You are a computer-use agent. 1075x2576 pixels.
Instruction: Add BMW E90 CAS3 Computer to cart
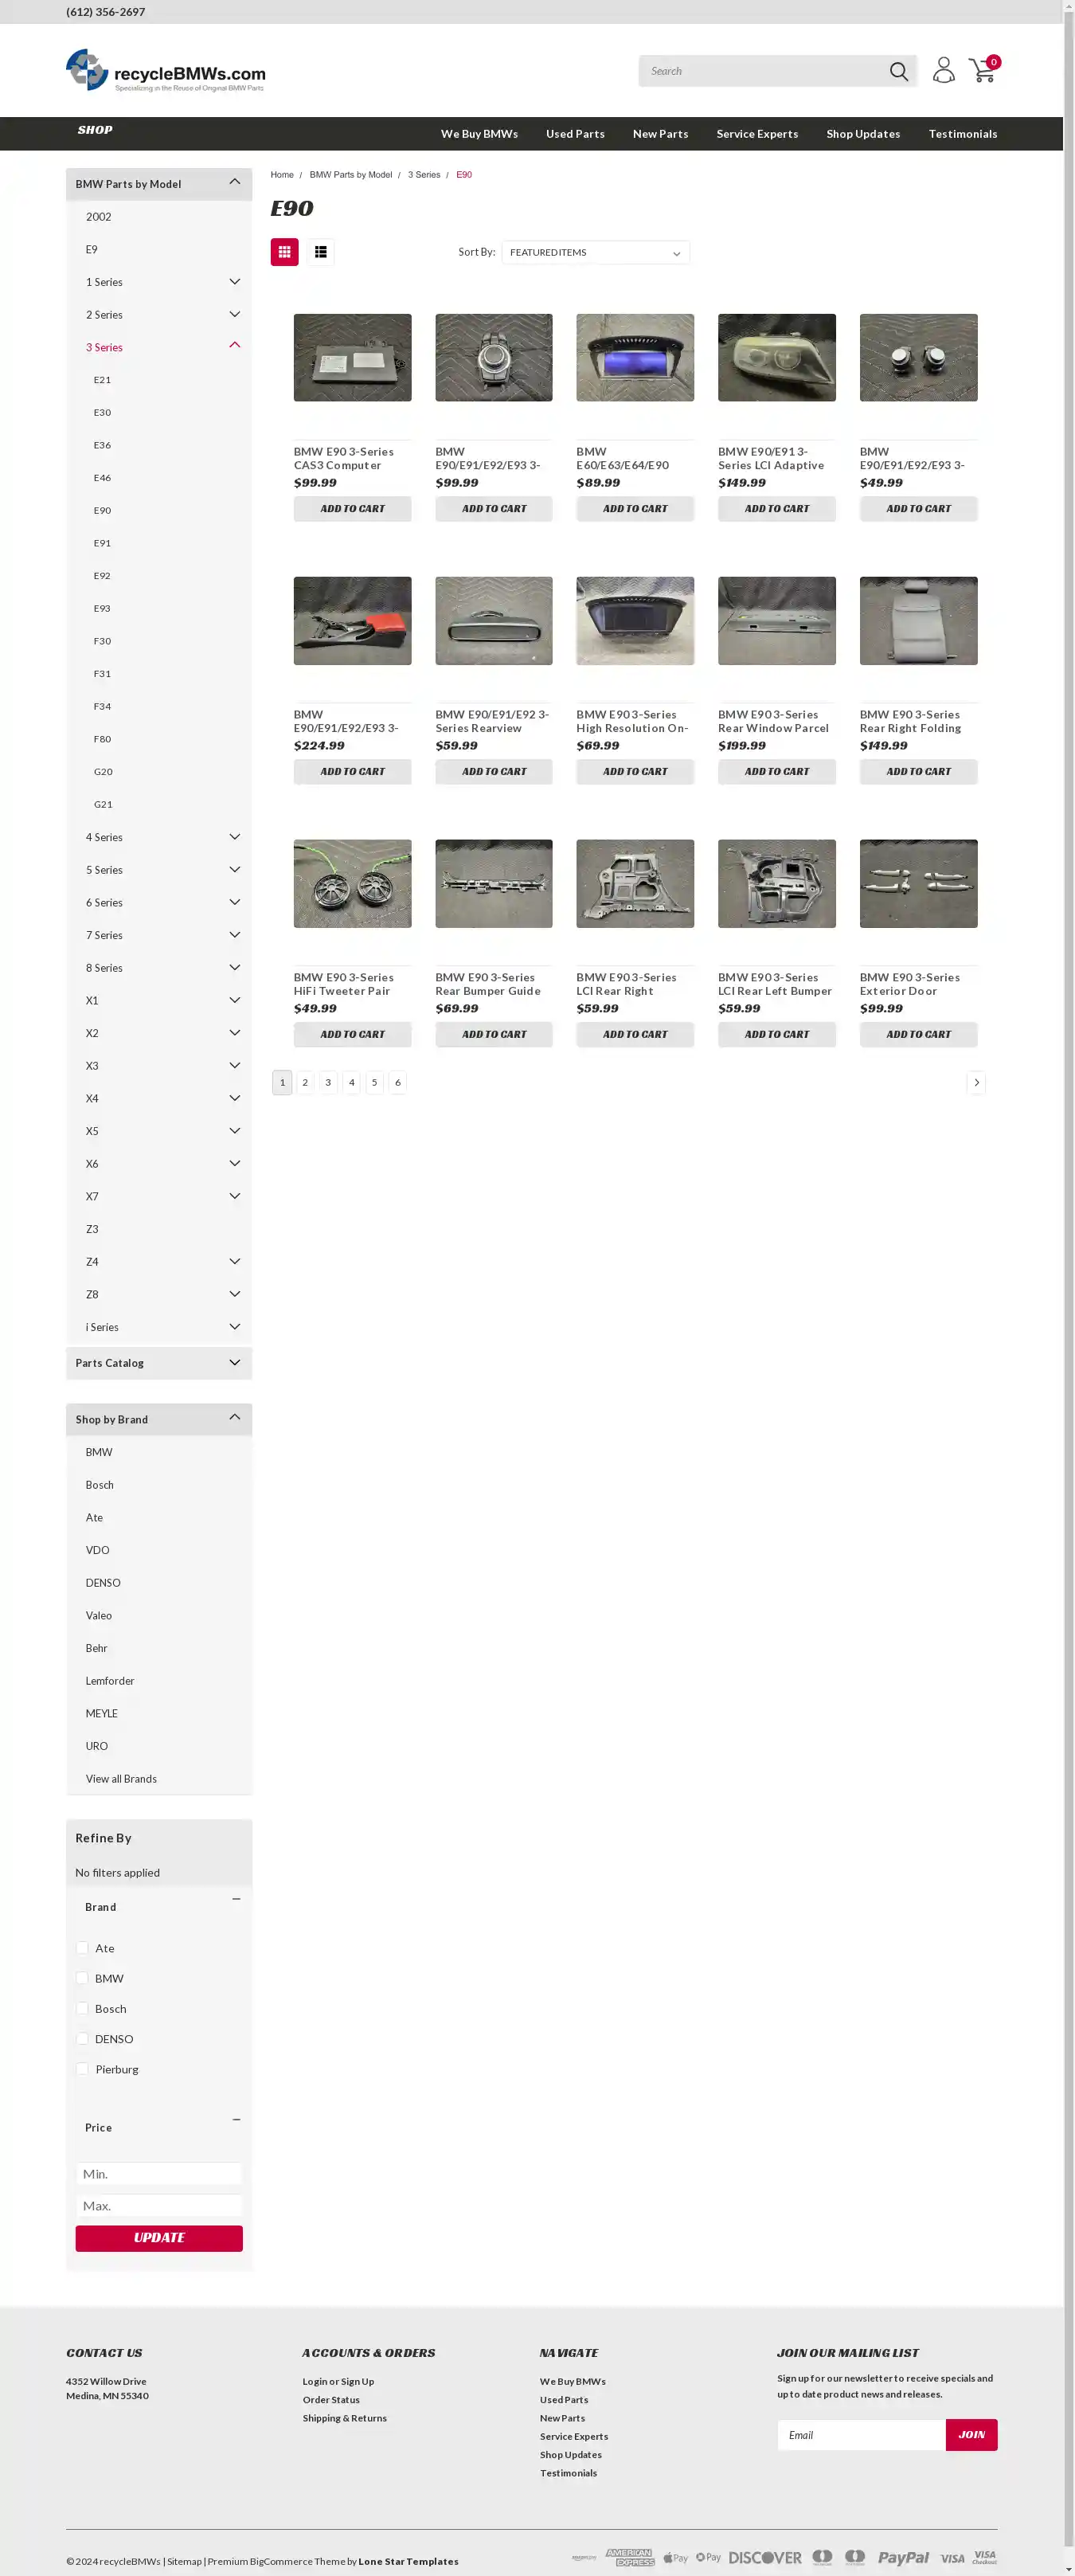click(x=352, y=509)
